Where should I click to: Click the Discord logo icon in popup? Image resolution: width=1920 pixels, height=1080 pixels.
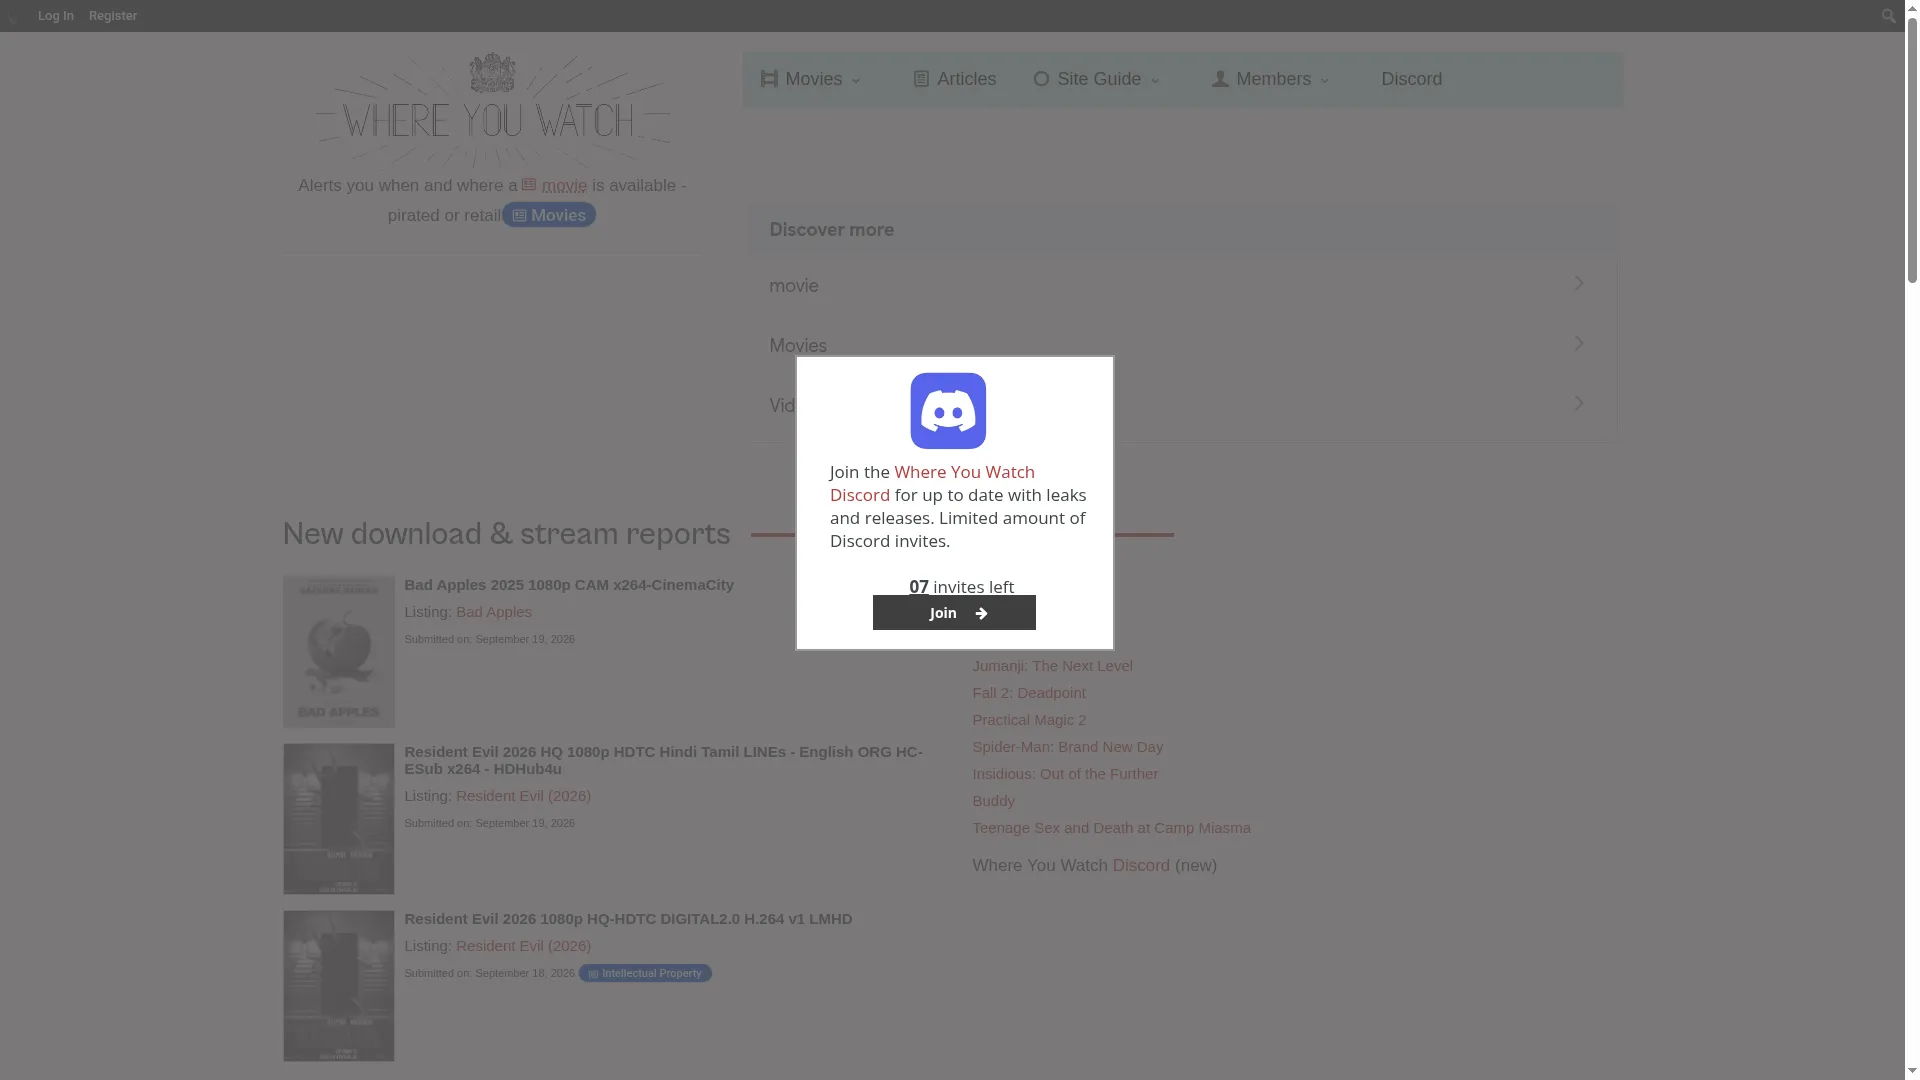point(948,411)
